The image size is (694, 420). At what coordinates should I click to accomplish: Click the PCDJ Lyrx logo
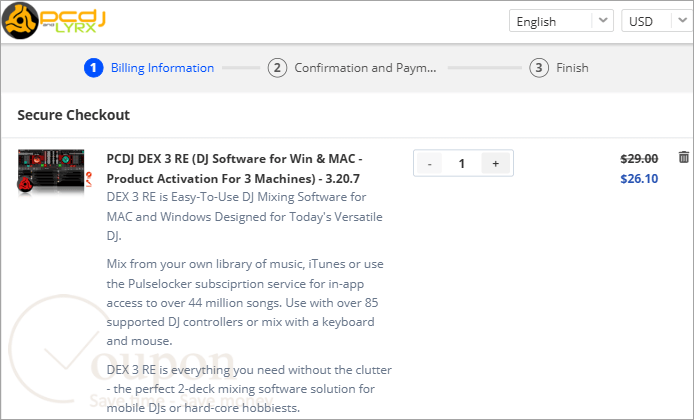(x=54, y=21)
